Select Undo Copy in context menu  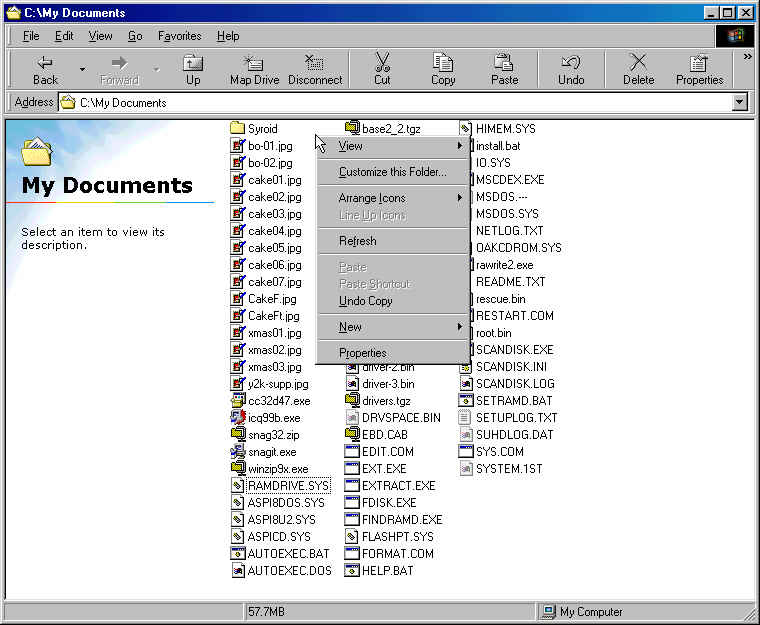coord(366,301)
